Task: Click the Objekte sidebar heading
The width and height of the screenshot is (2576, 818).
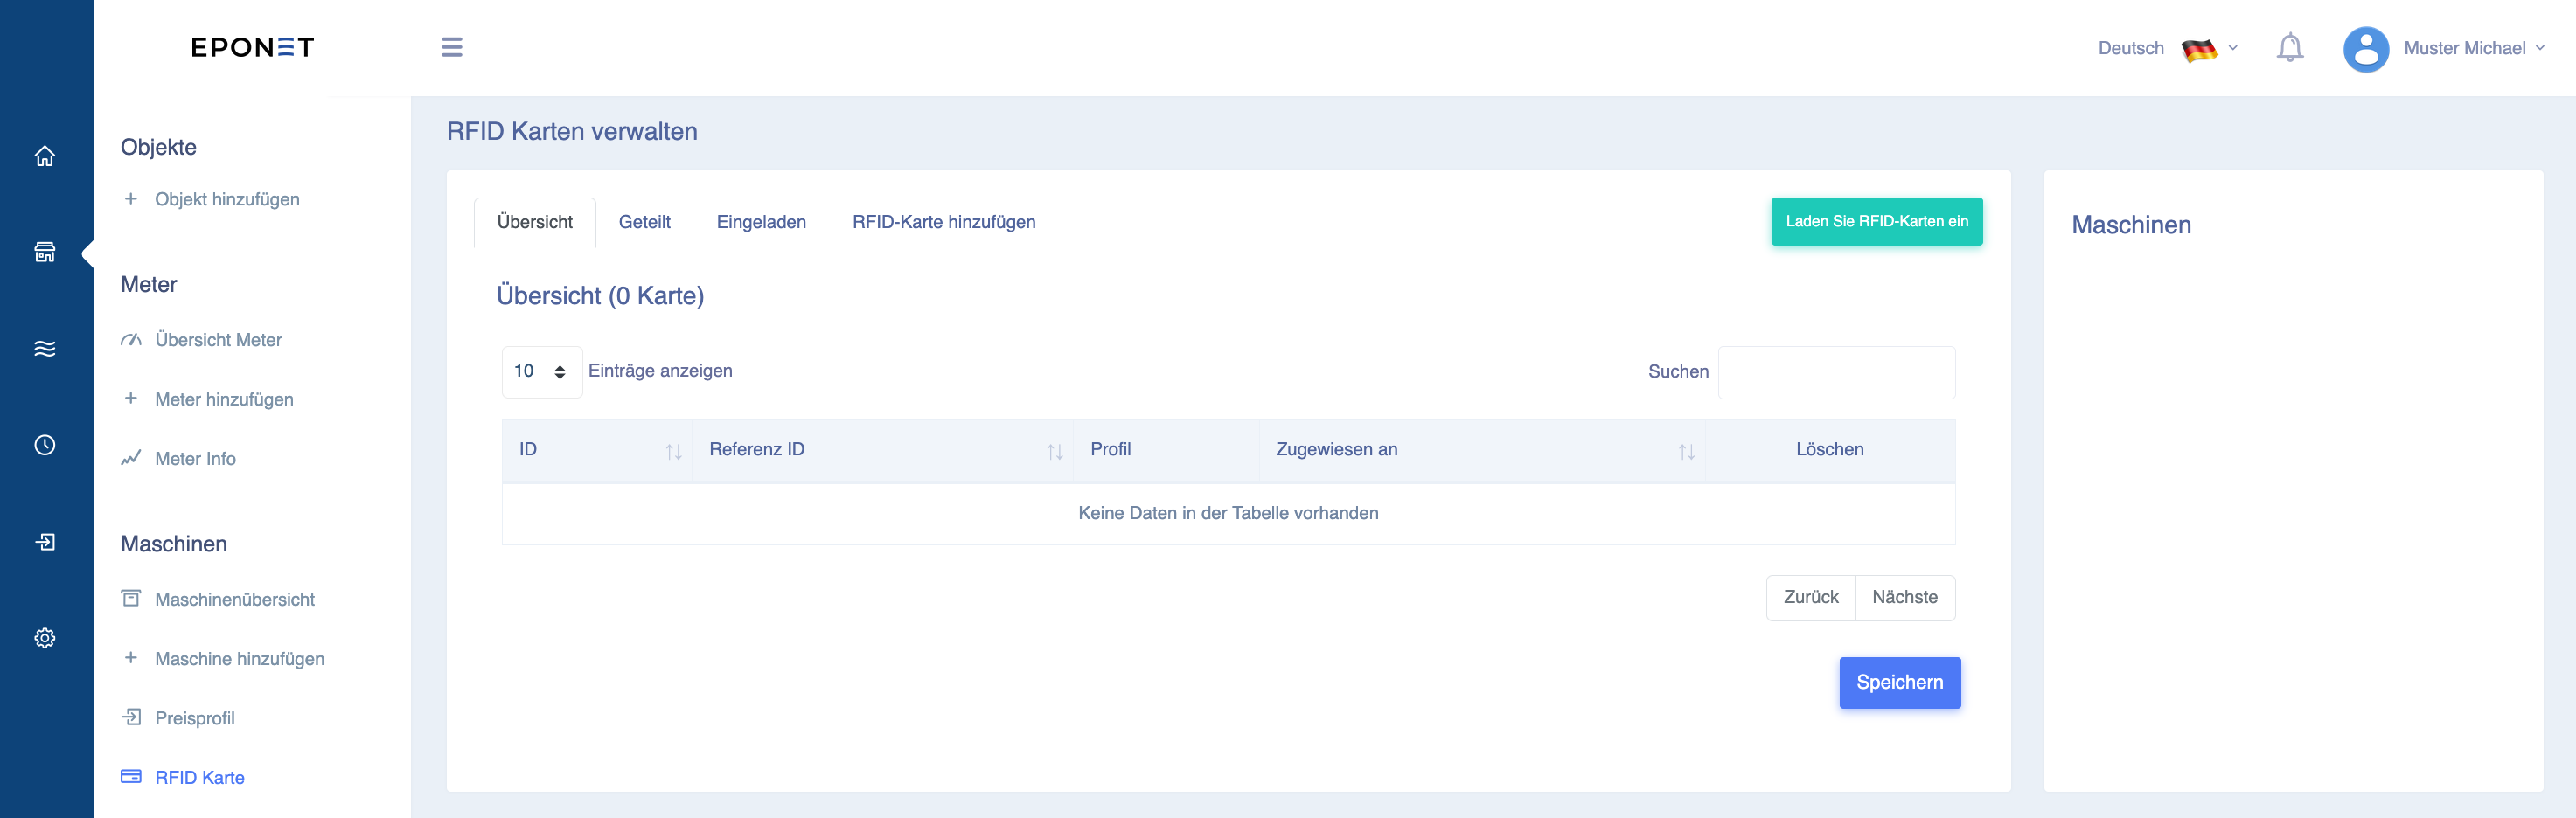Action: coord(158,147)
